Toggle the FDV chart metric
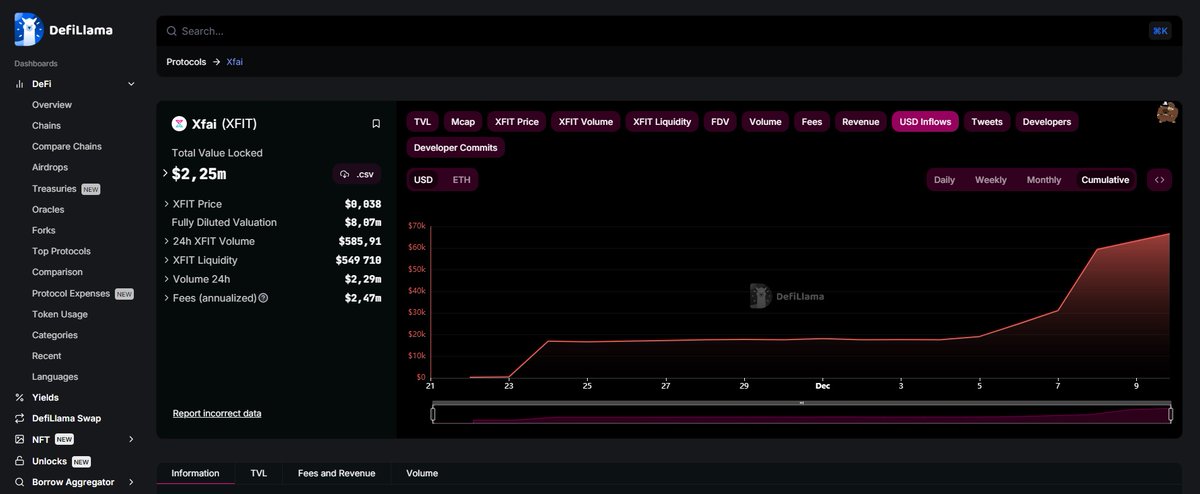 coord(720,122)
